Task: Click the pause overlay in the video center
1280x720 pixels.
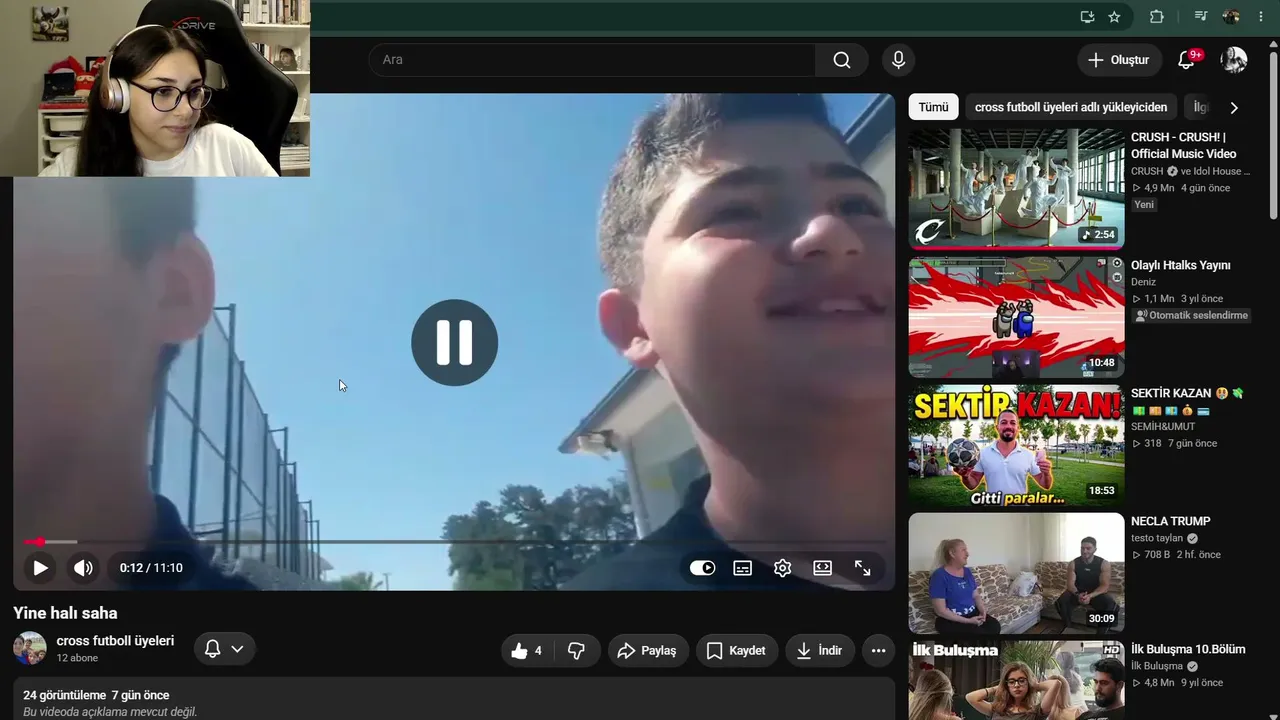Action: coord(454,342)
